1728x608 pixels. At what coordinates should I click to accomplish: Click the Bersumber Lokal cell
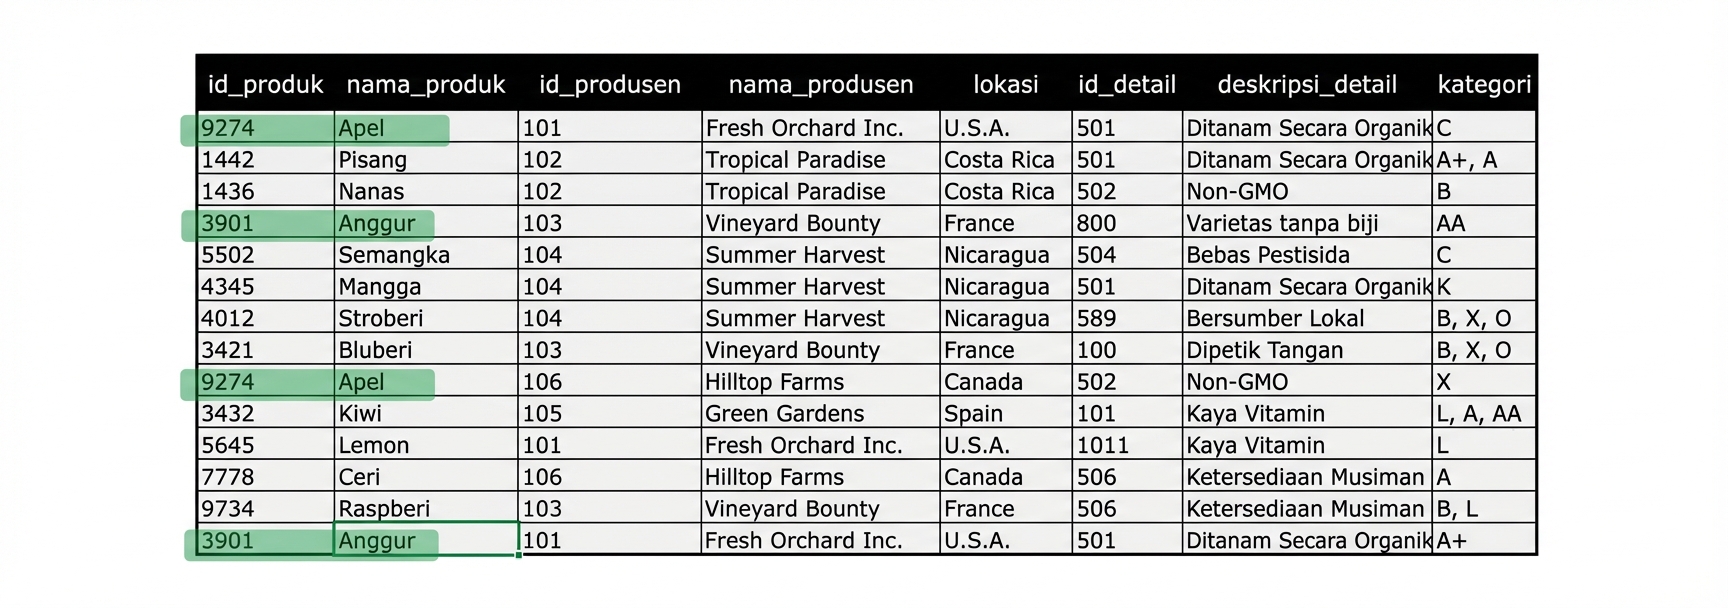point(1306,319)
